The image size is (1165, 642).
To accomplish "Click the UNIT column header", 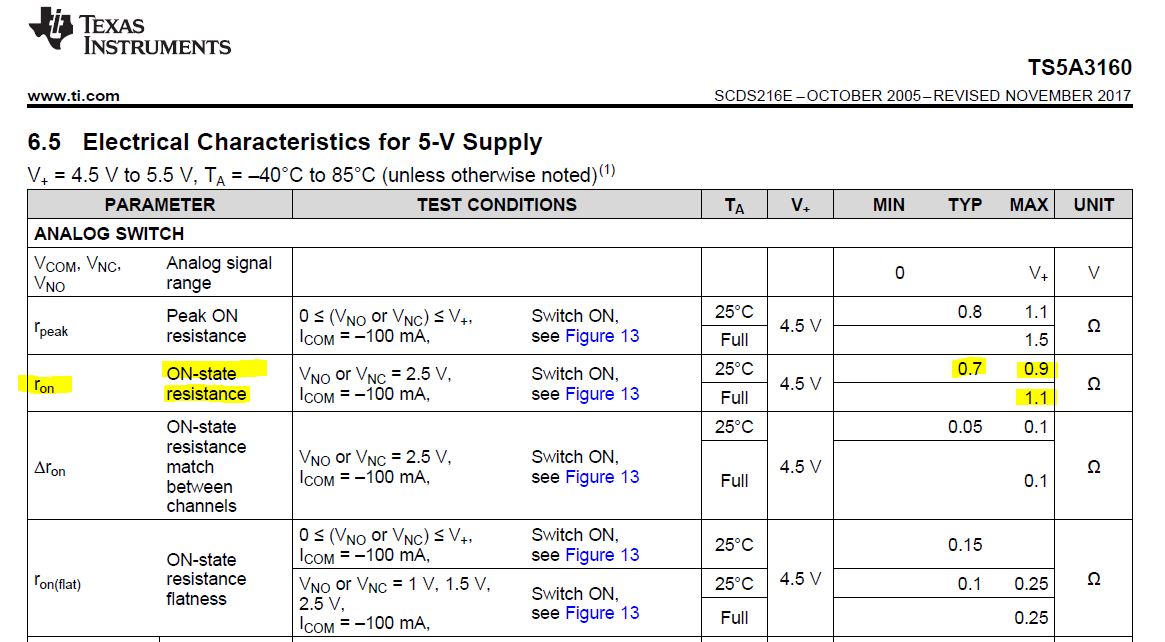I will pos(1094,204).
